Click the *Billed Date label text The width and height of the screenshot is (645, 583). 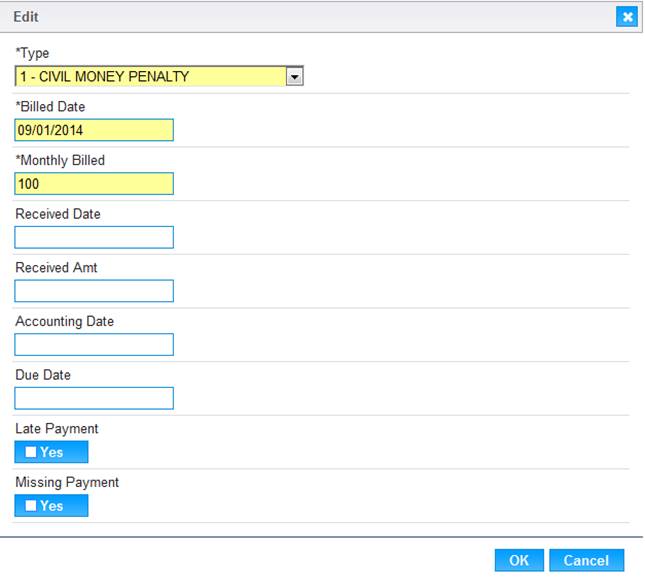click(50, 107)
